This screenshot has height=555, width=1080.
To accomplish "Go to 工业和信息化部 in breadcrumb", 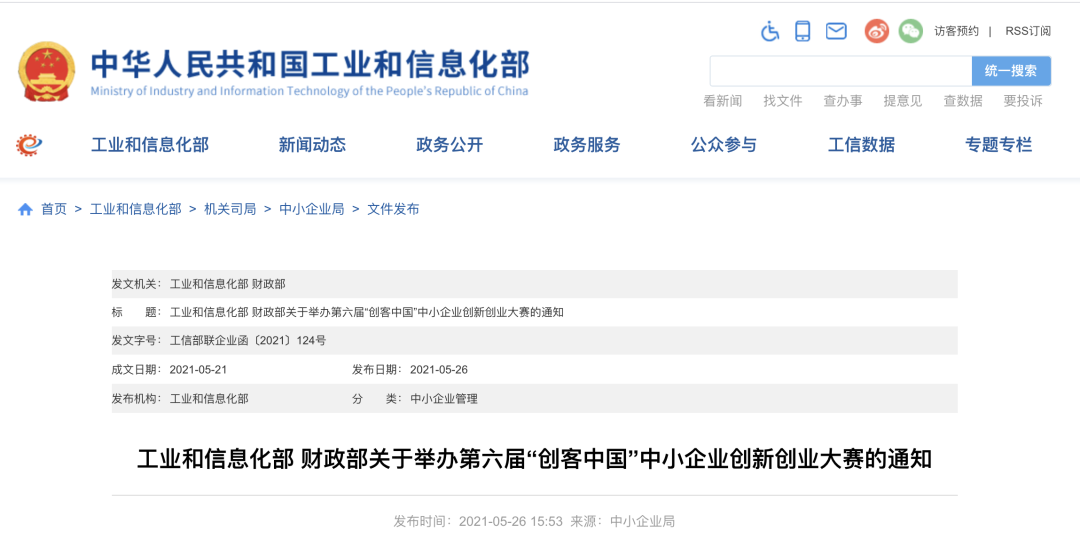I will point(136,209).
